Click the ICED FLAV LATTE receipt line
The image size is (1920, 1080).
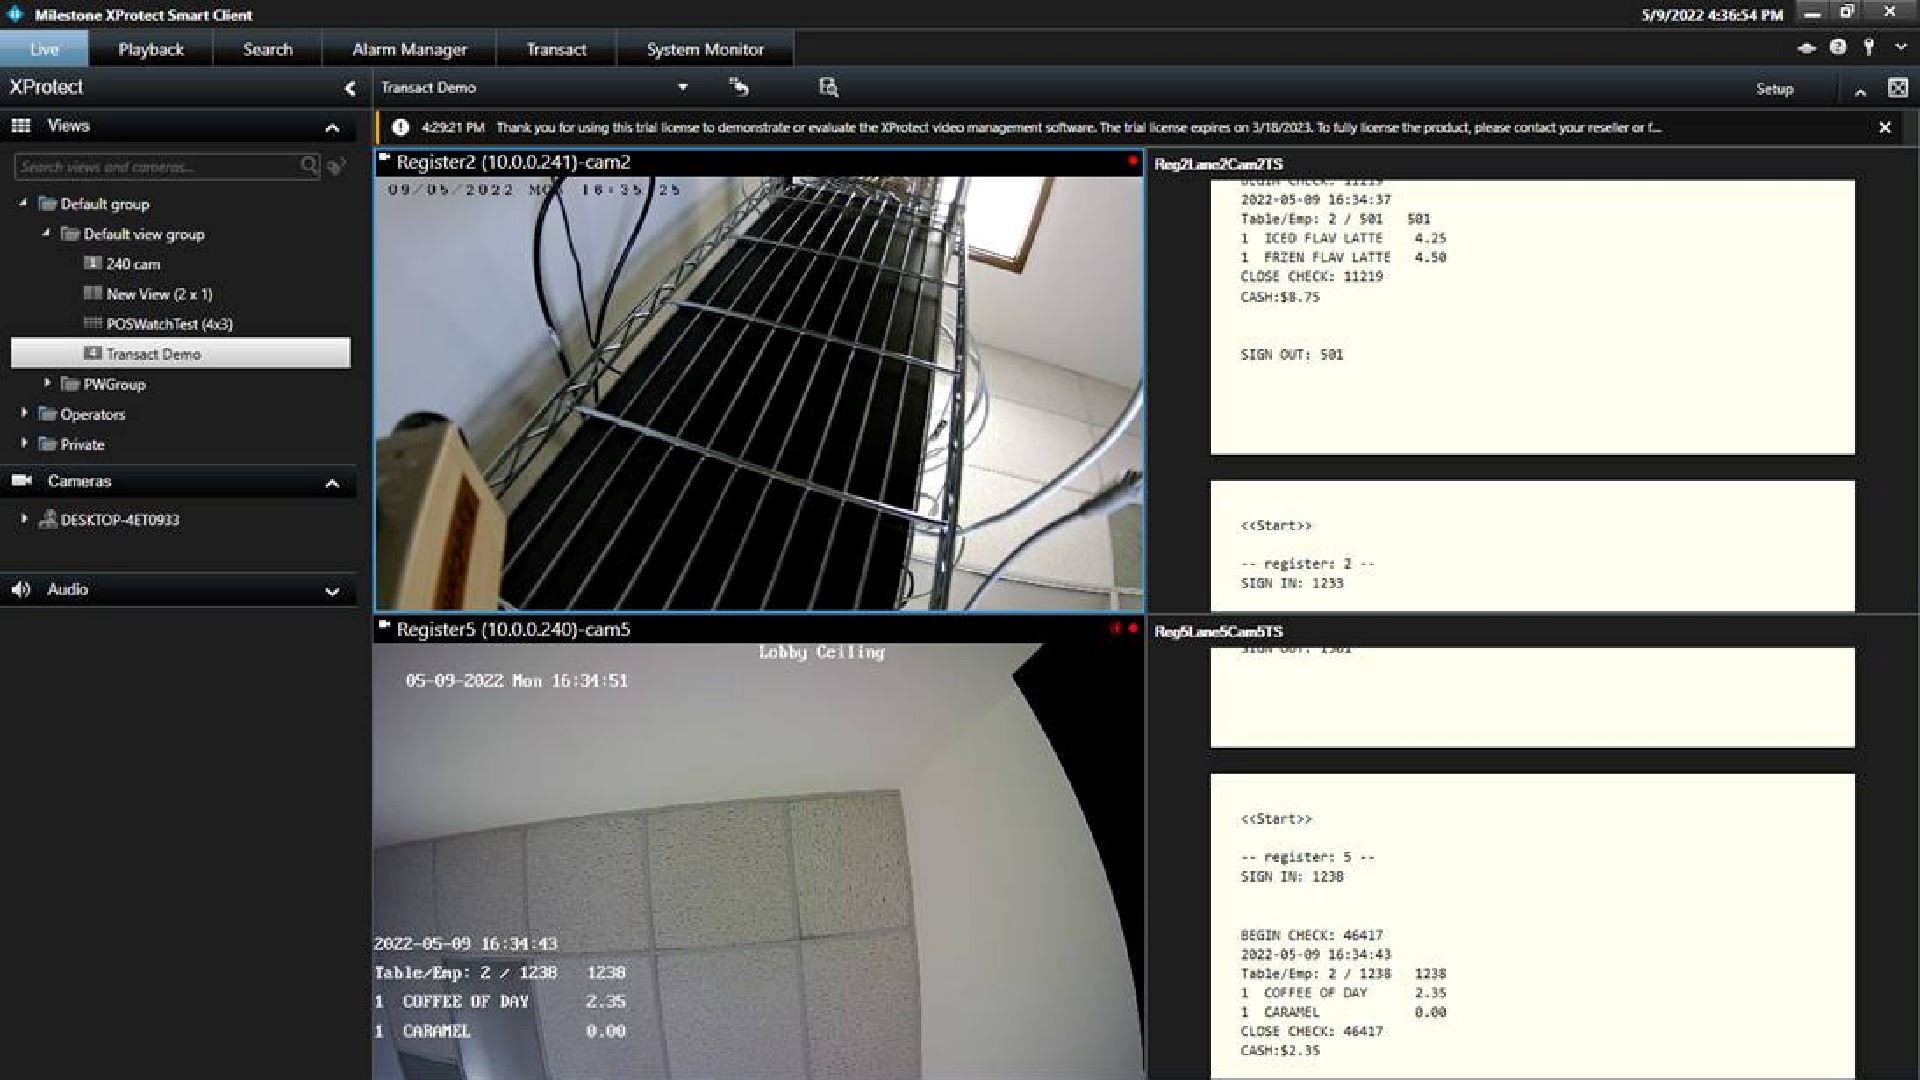click(x=1343, y=238)
